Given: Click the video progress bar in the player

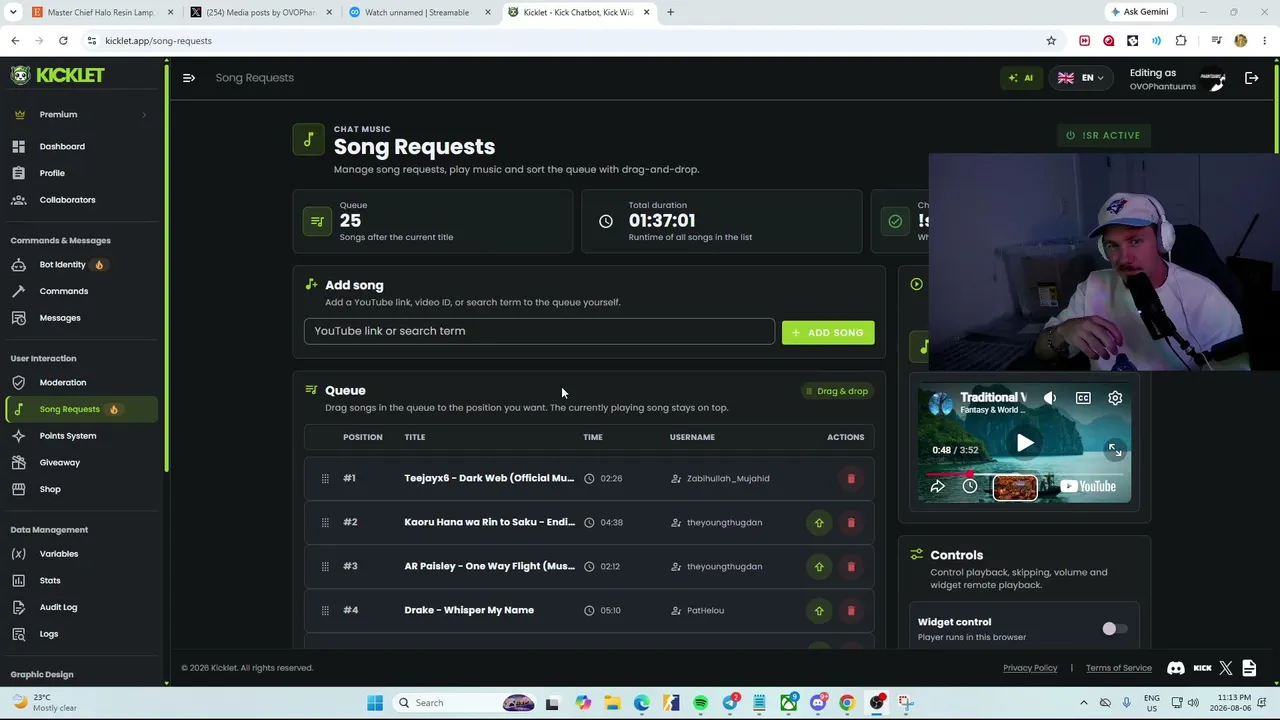Looking at the screenshot, I should point(1025,472).
